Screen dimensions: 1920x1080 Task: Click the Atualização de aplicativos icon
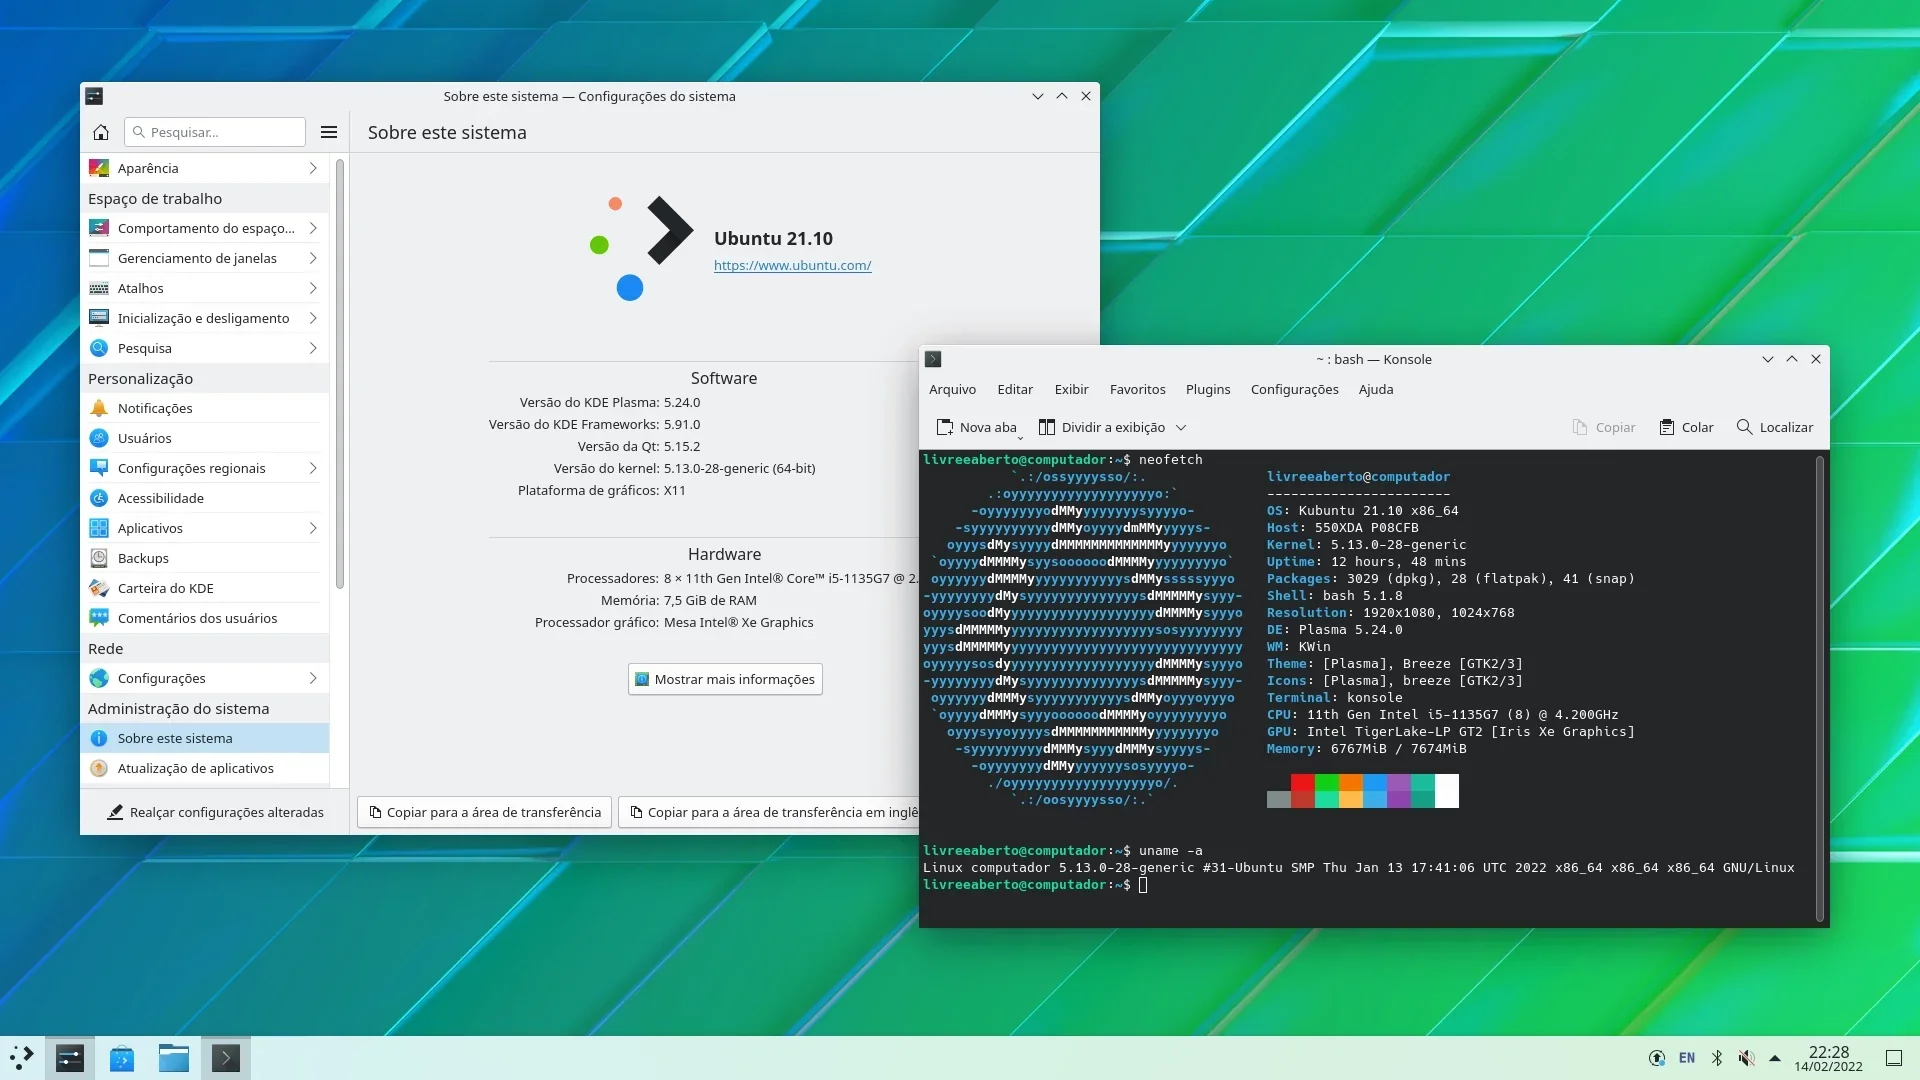click(99, 768)
